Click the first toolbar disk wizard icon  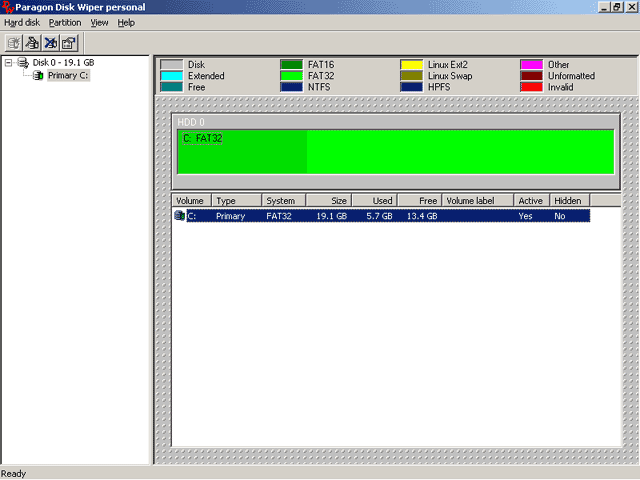13,43
